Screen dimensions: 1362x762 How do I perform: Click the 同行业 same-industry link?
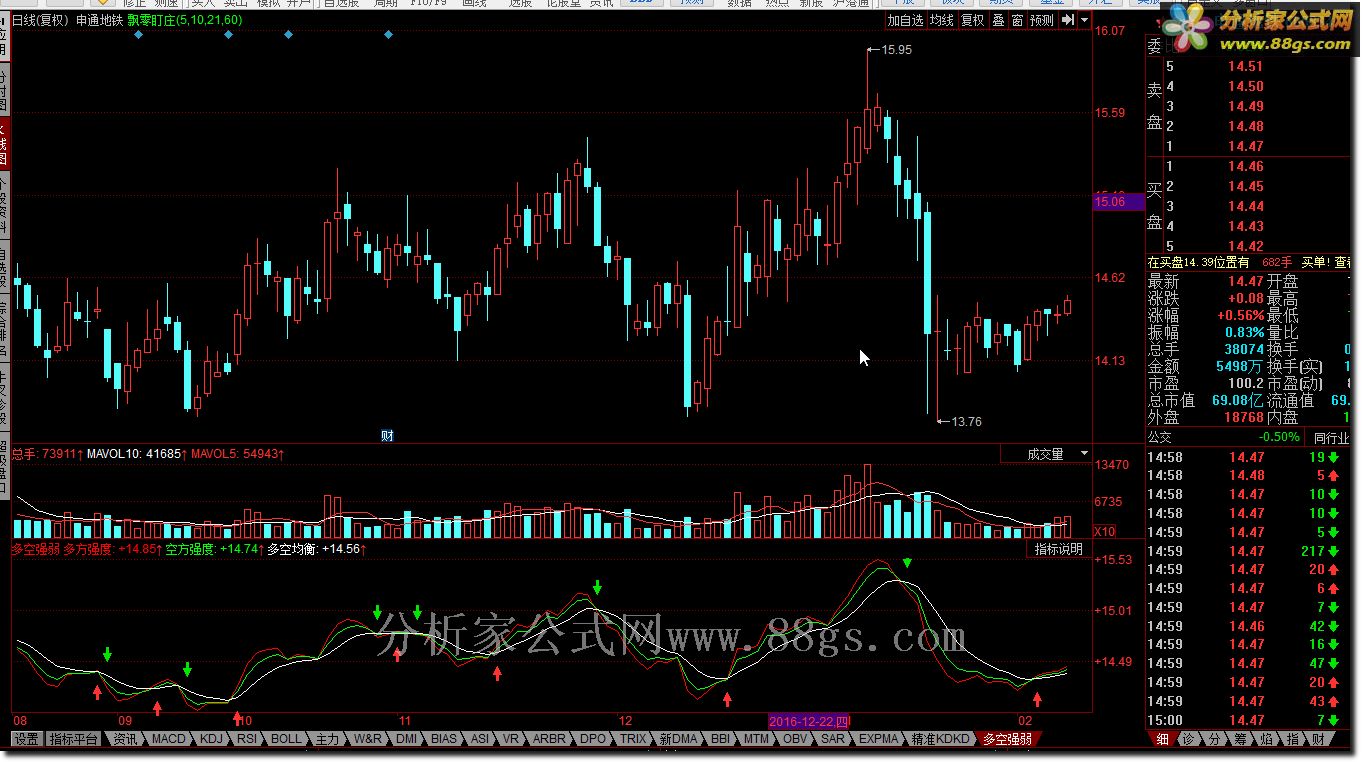coord(1331,438)
